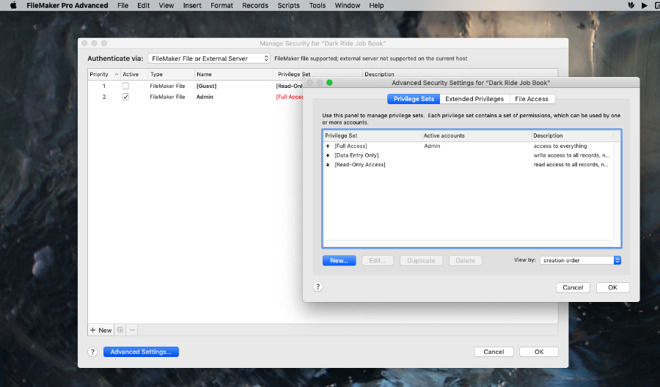Click reorder handle for [Full Access]
Screen dimensions: 660x387
(x=328, y=146)
